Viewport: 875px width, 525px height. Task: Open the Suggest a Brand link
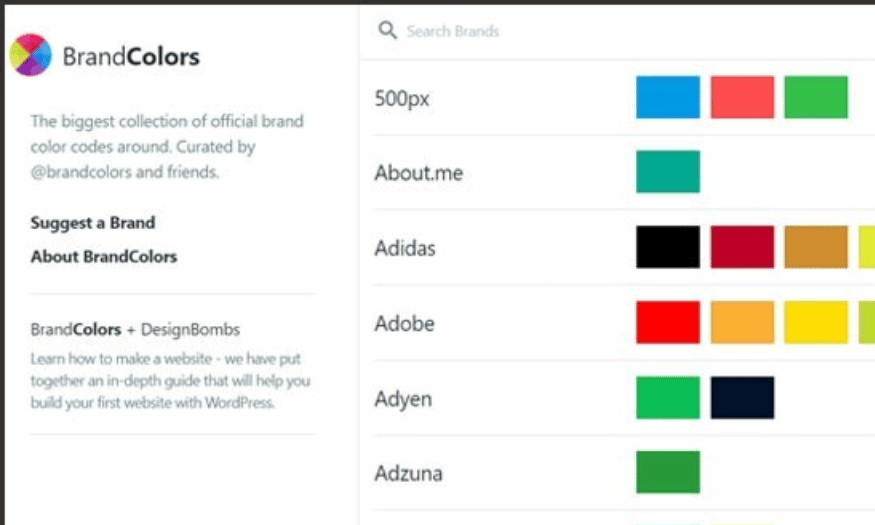[x=93, y=223]
